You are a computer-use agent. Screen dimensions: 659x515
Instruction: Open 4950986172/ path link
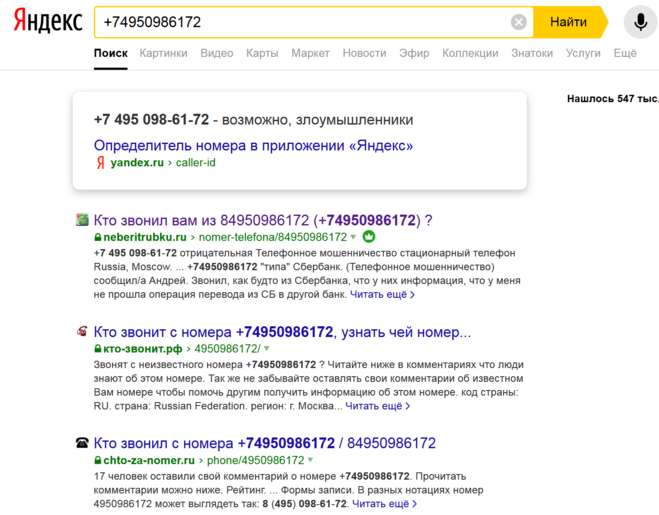coord(227,349)
